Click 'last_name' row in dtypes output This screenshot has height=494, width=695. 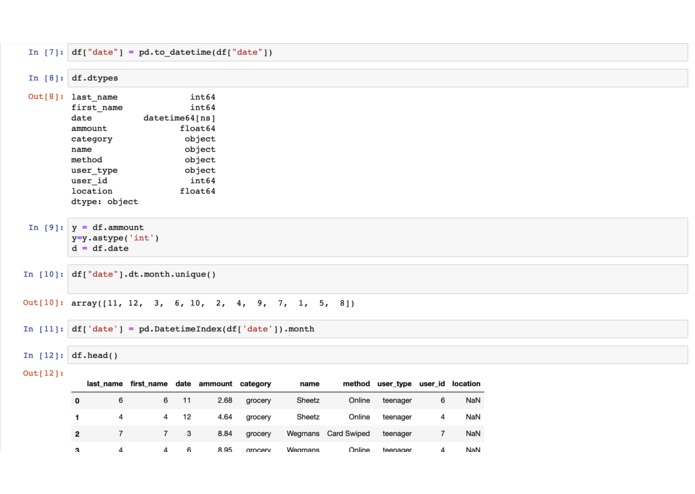click(143, 97)
